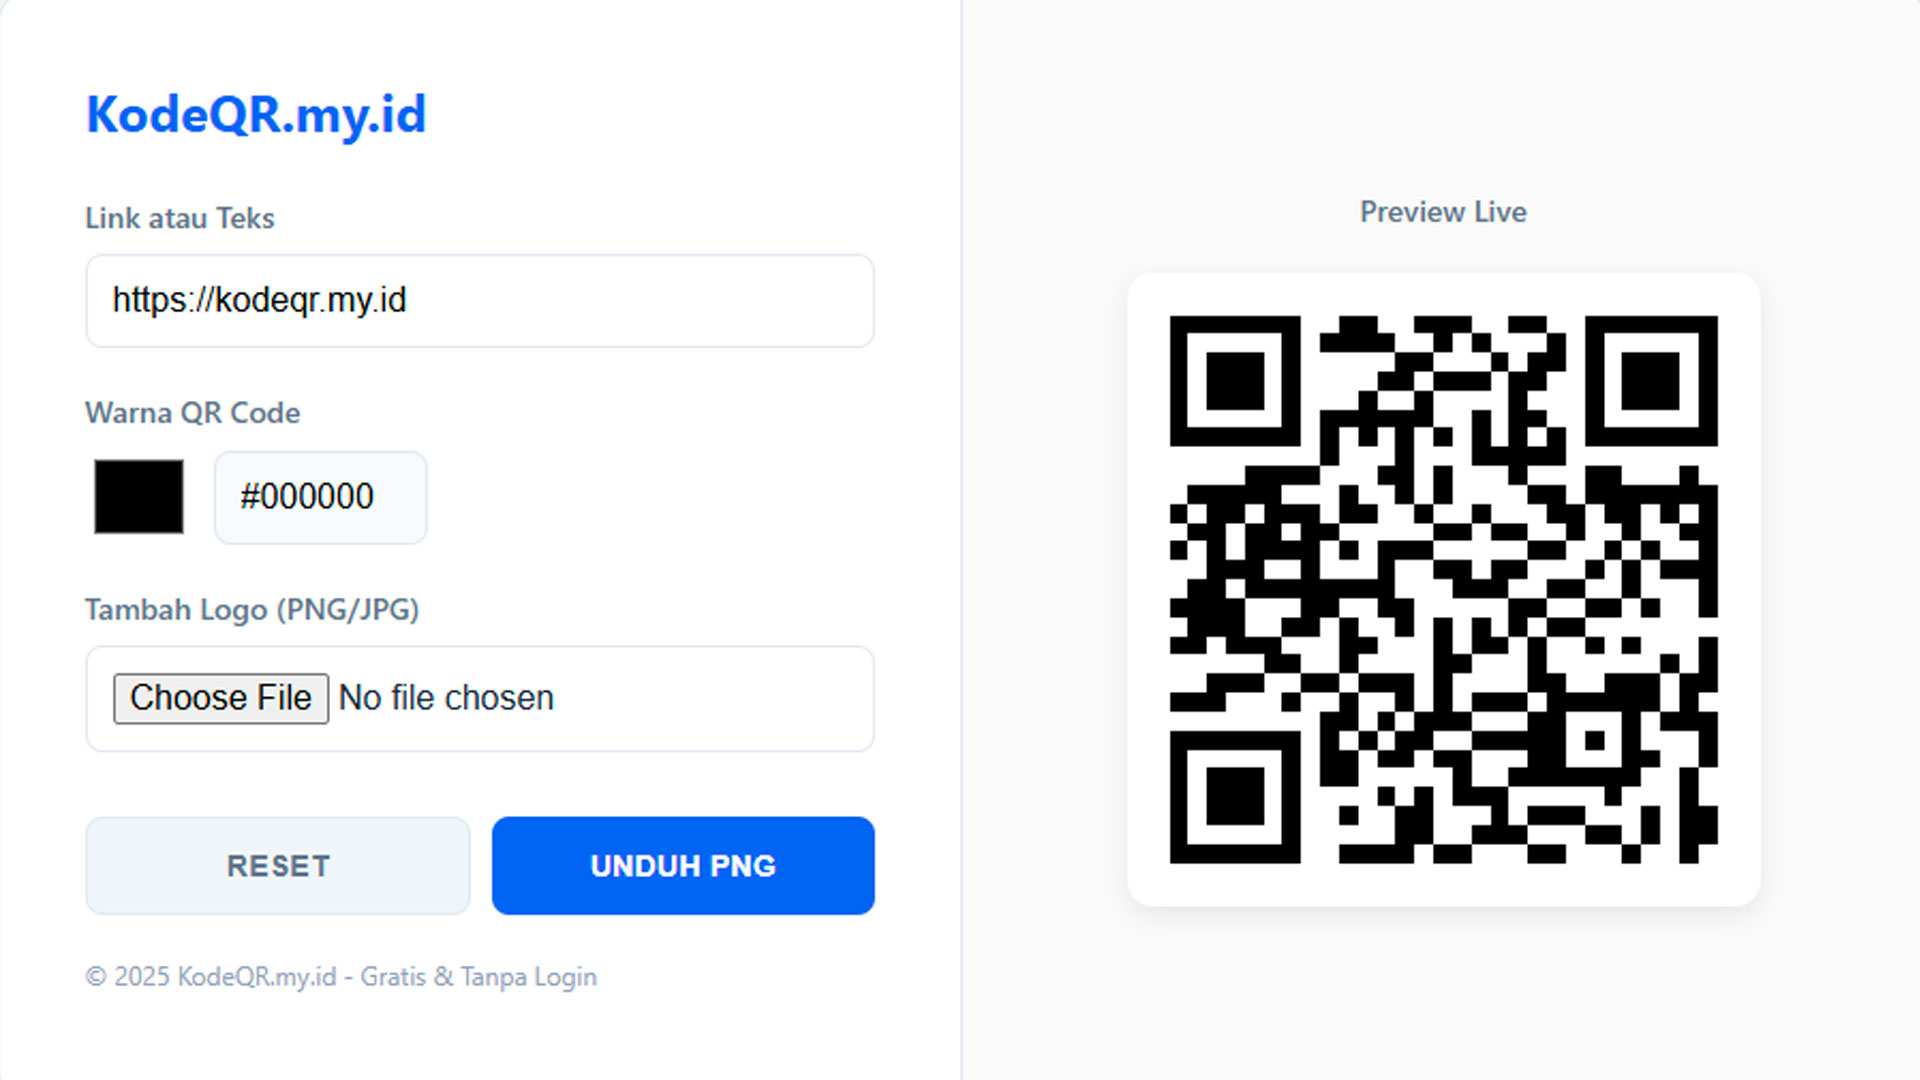Click the Tambah Logo (PNG/JPG) label
This screenshot has height=1080, width=1920.
(252, 609)
